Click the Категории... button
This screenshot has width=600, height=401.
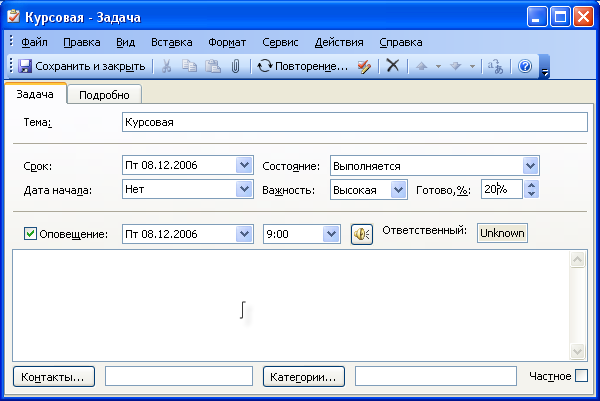click(303, 377)
